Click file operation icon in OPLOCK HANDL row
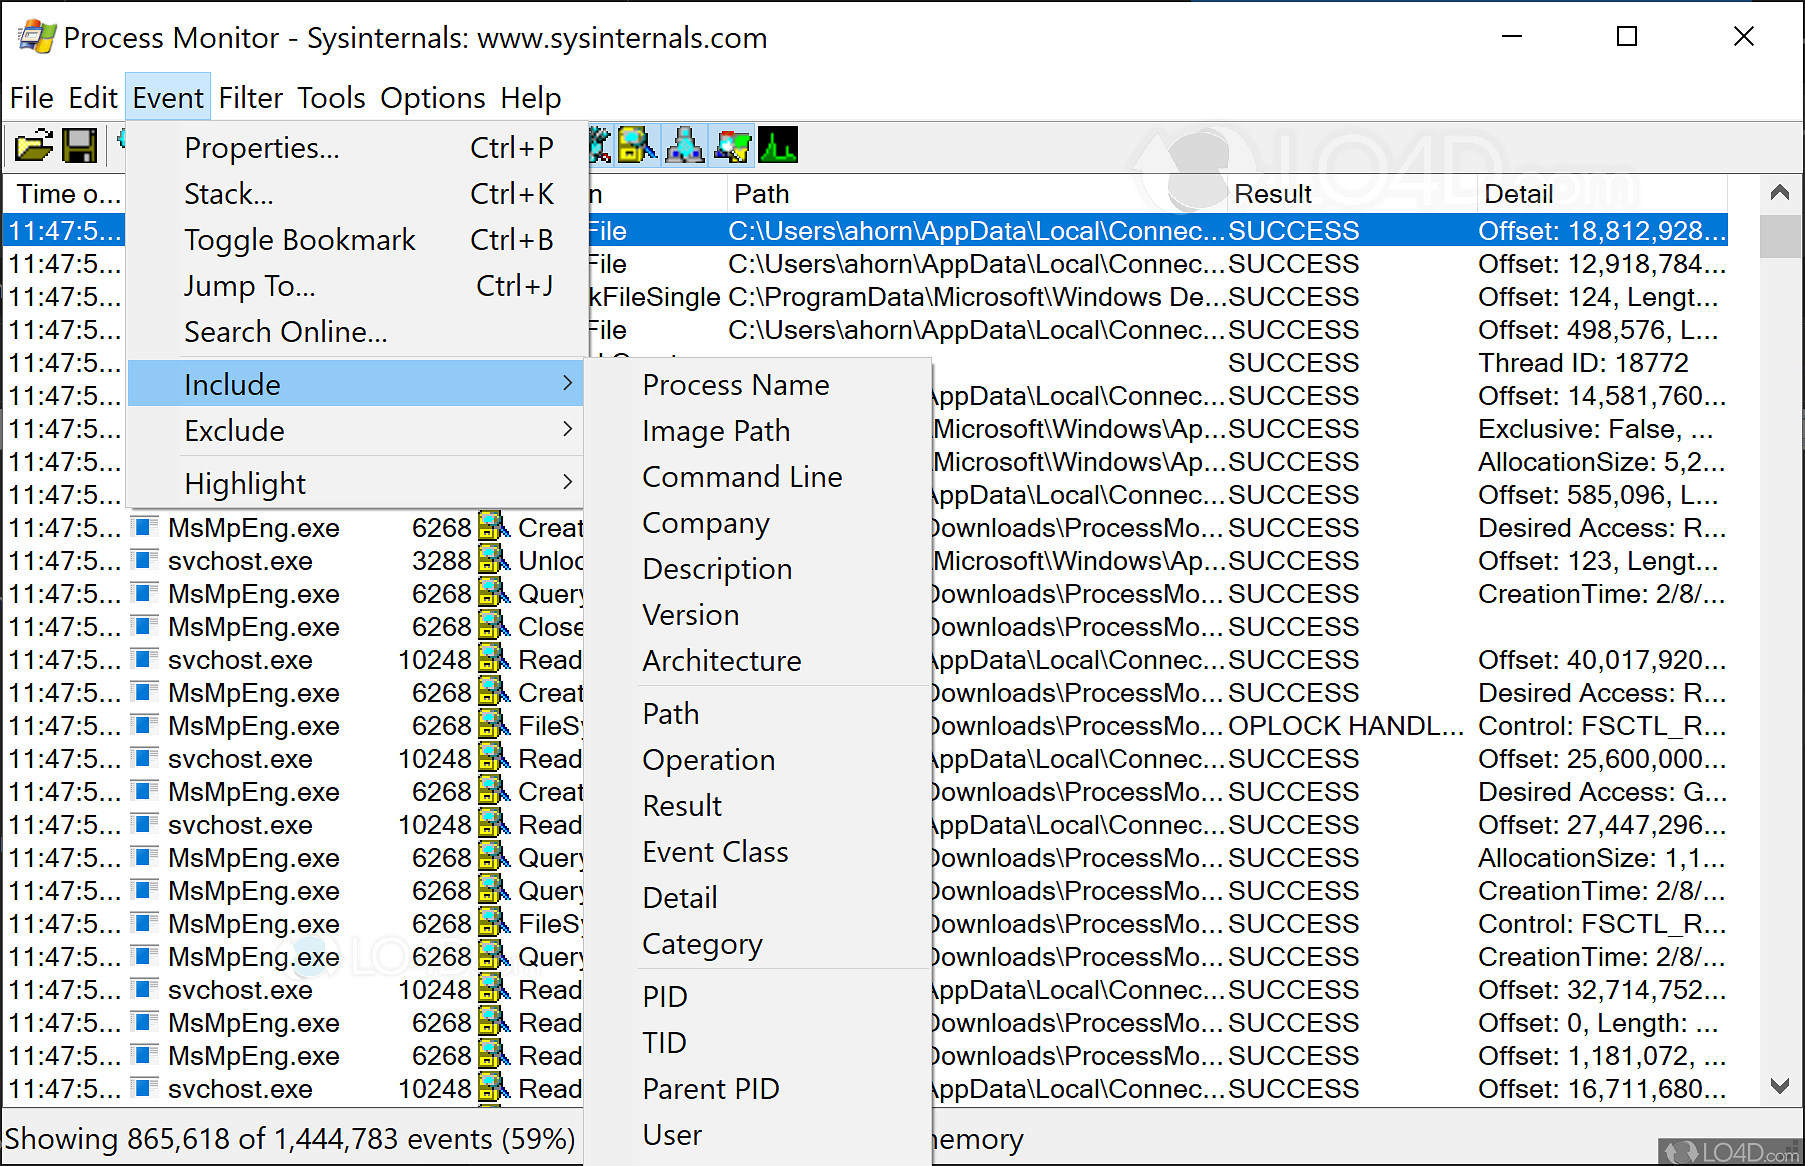The width and height of the screenshot is (1805, 1166). 494,725
